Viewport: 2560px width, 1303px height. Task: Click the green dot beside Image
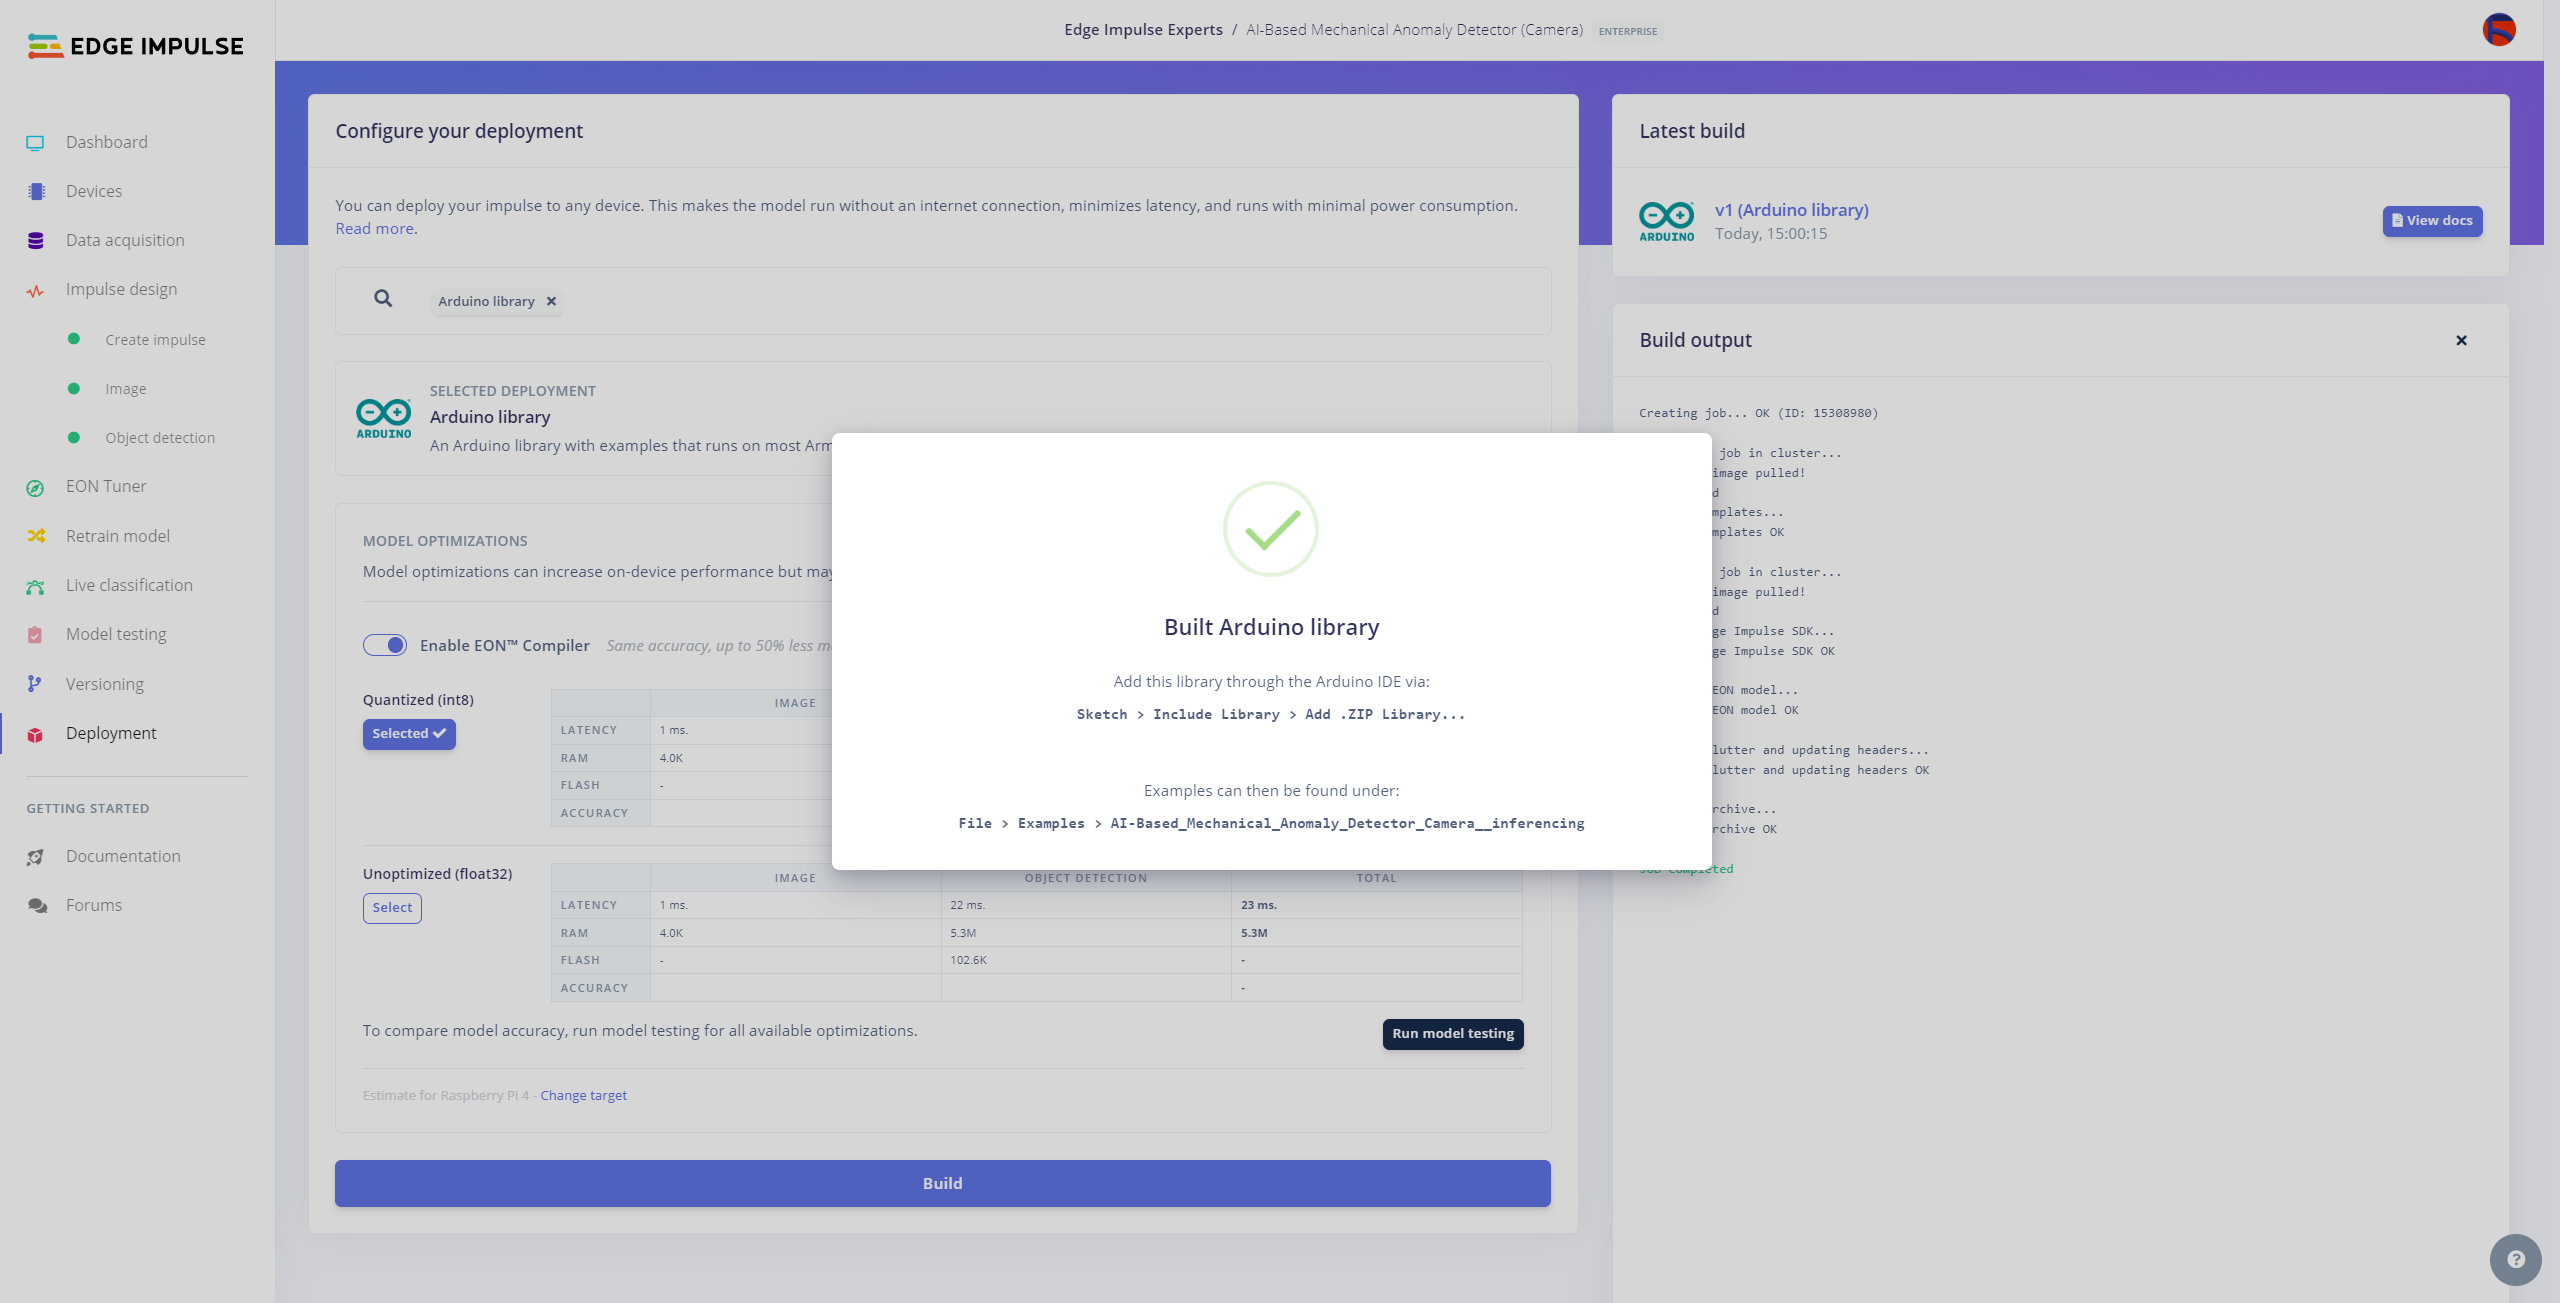coord(74,388)
